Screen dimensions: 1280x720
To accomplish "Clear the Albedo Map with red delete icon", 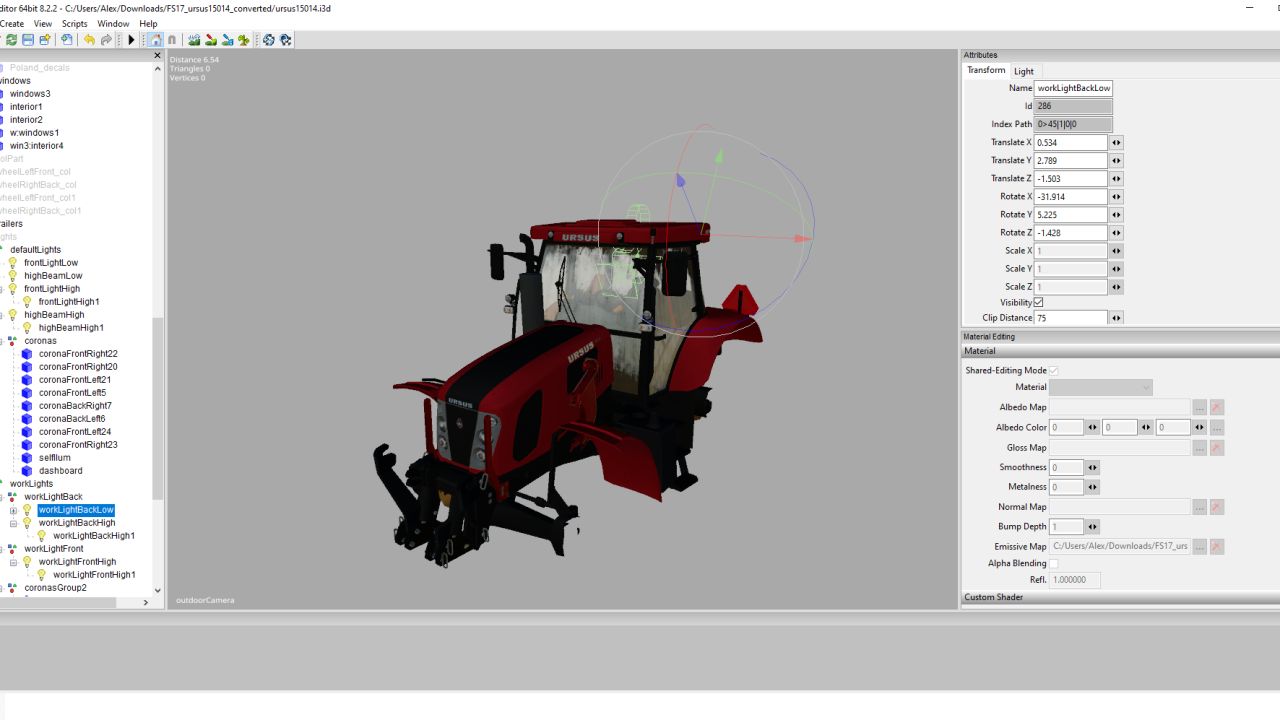I will pos(1217,407).
